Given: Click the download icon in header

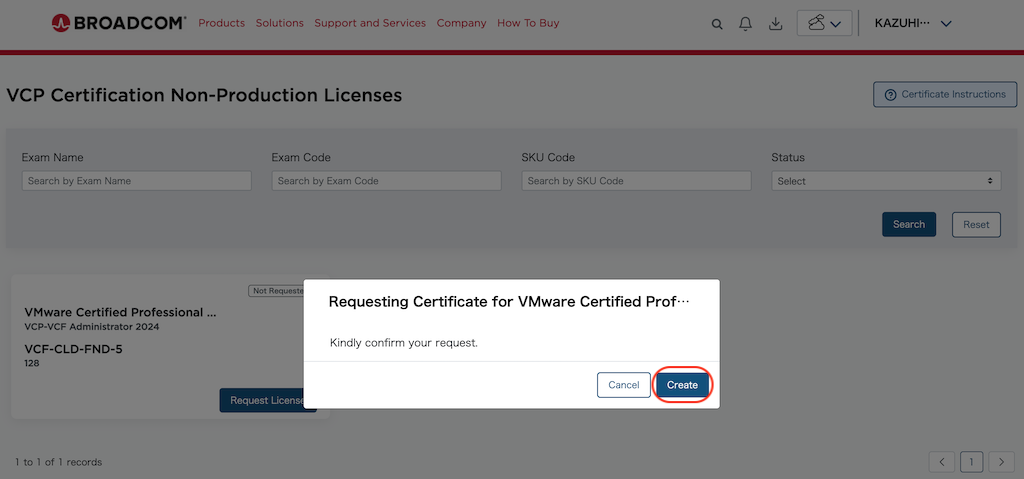Looking at the screenshot, I should coord(775,24).
